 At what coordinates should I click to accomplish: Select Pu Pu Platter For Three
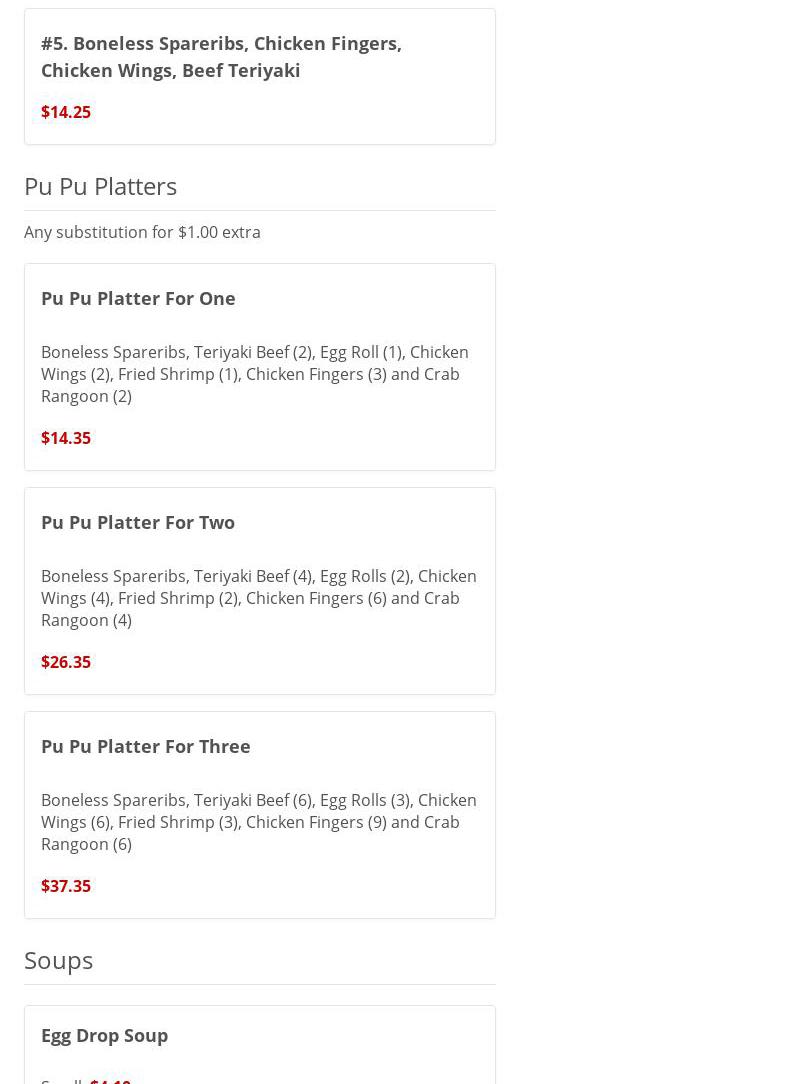pos(146,746)
